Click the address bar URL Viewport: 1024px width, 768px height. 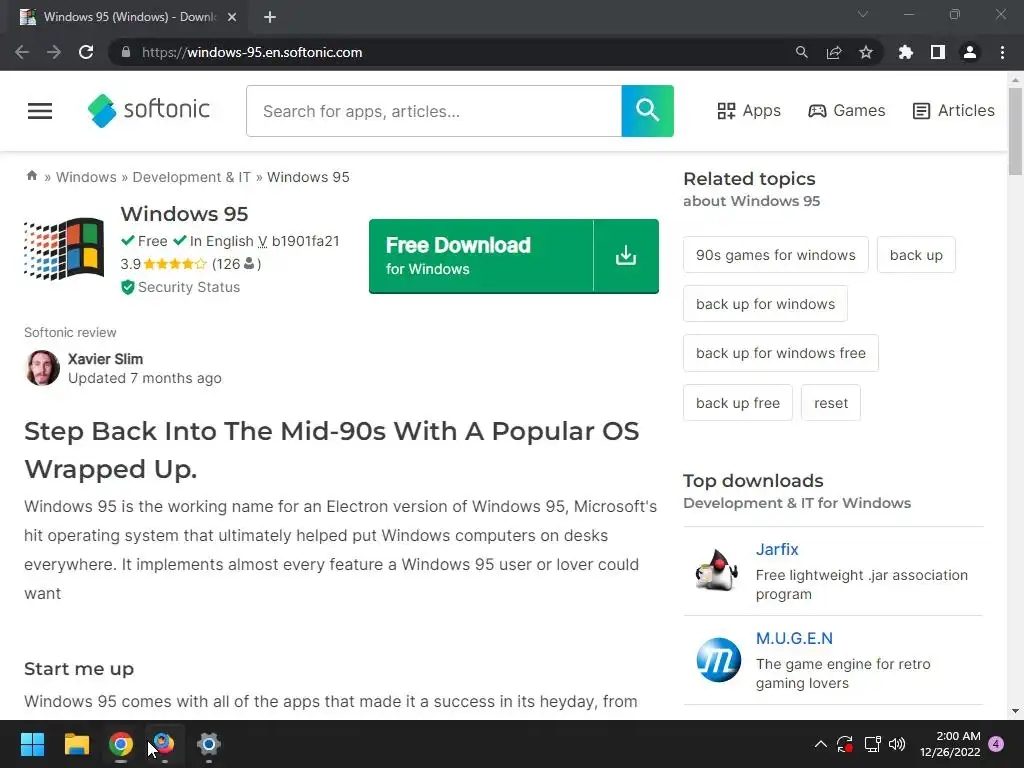tap(251, 52)
